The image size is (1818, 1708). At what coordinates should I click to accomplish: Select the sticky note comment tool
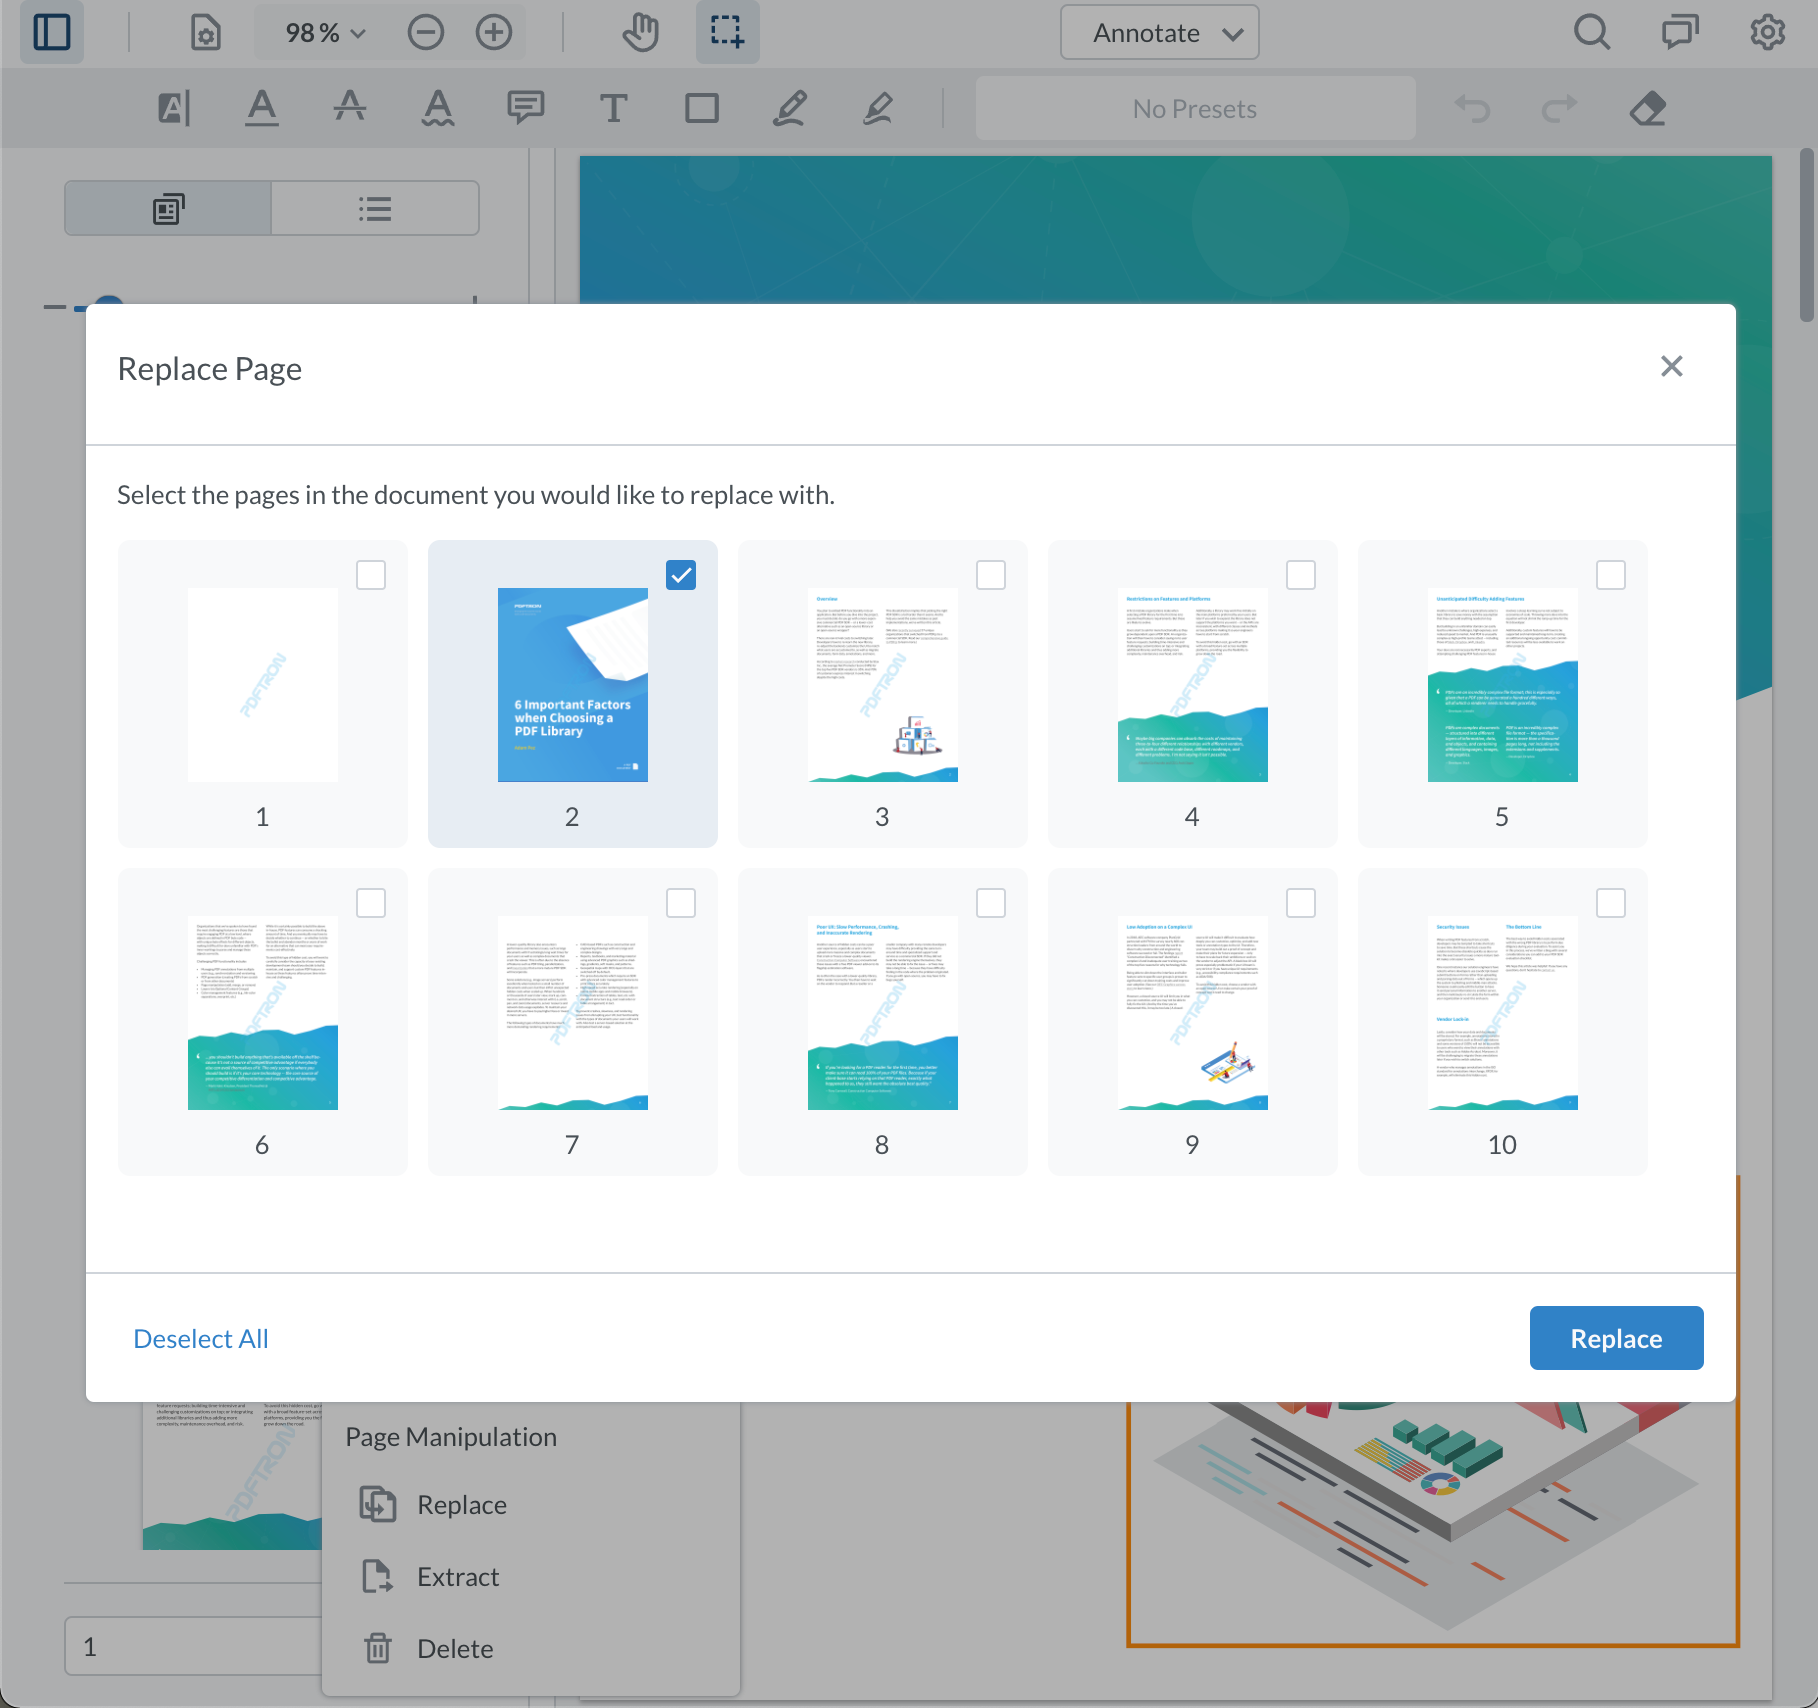click(526, 108)
